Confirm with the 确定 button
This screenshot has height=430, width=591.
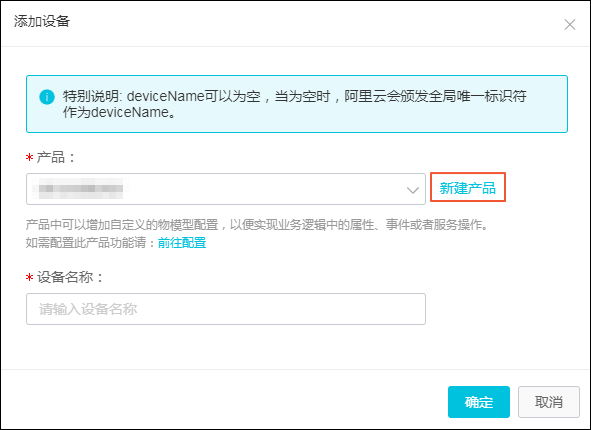click(x=479, y=402)
